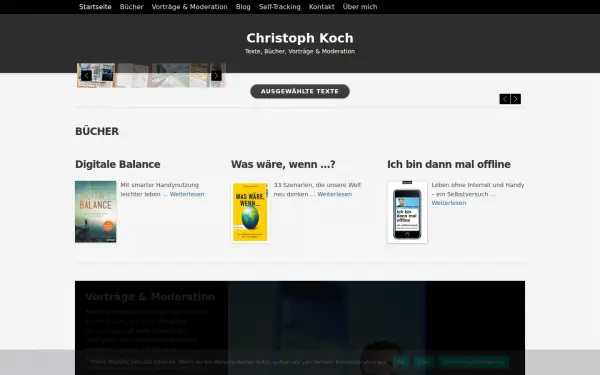Open the Startseite menu item
Screen dimensions: 600x375
click(95, 7)
